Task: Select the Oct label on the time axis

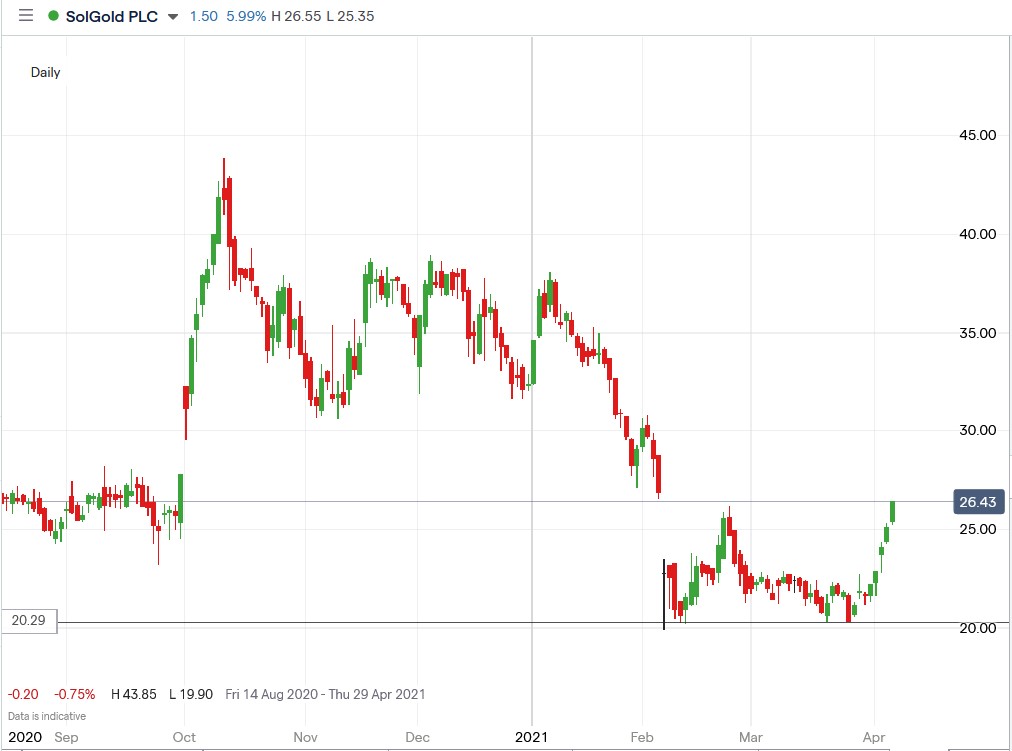Action: coord(183,737)
